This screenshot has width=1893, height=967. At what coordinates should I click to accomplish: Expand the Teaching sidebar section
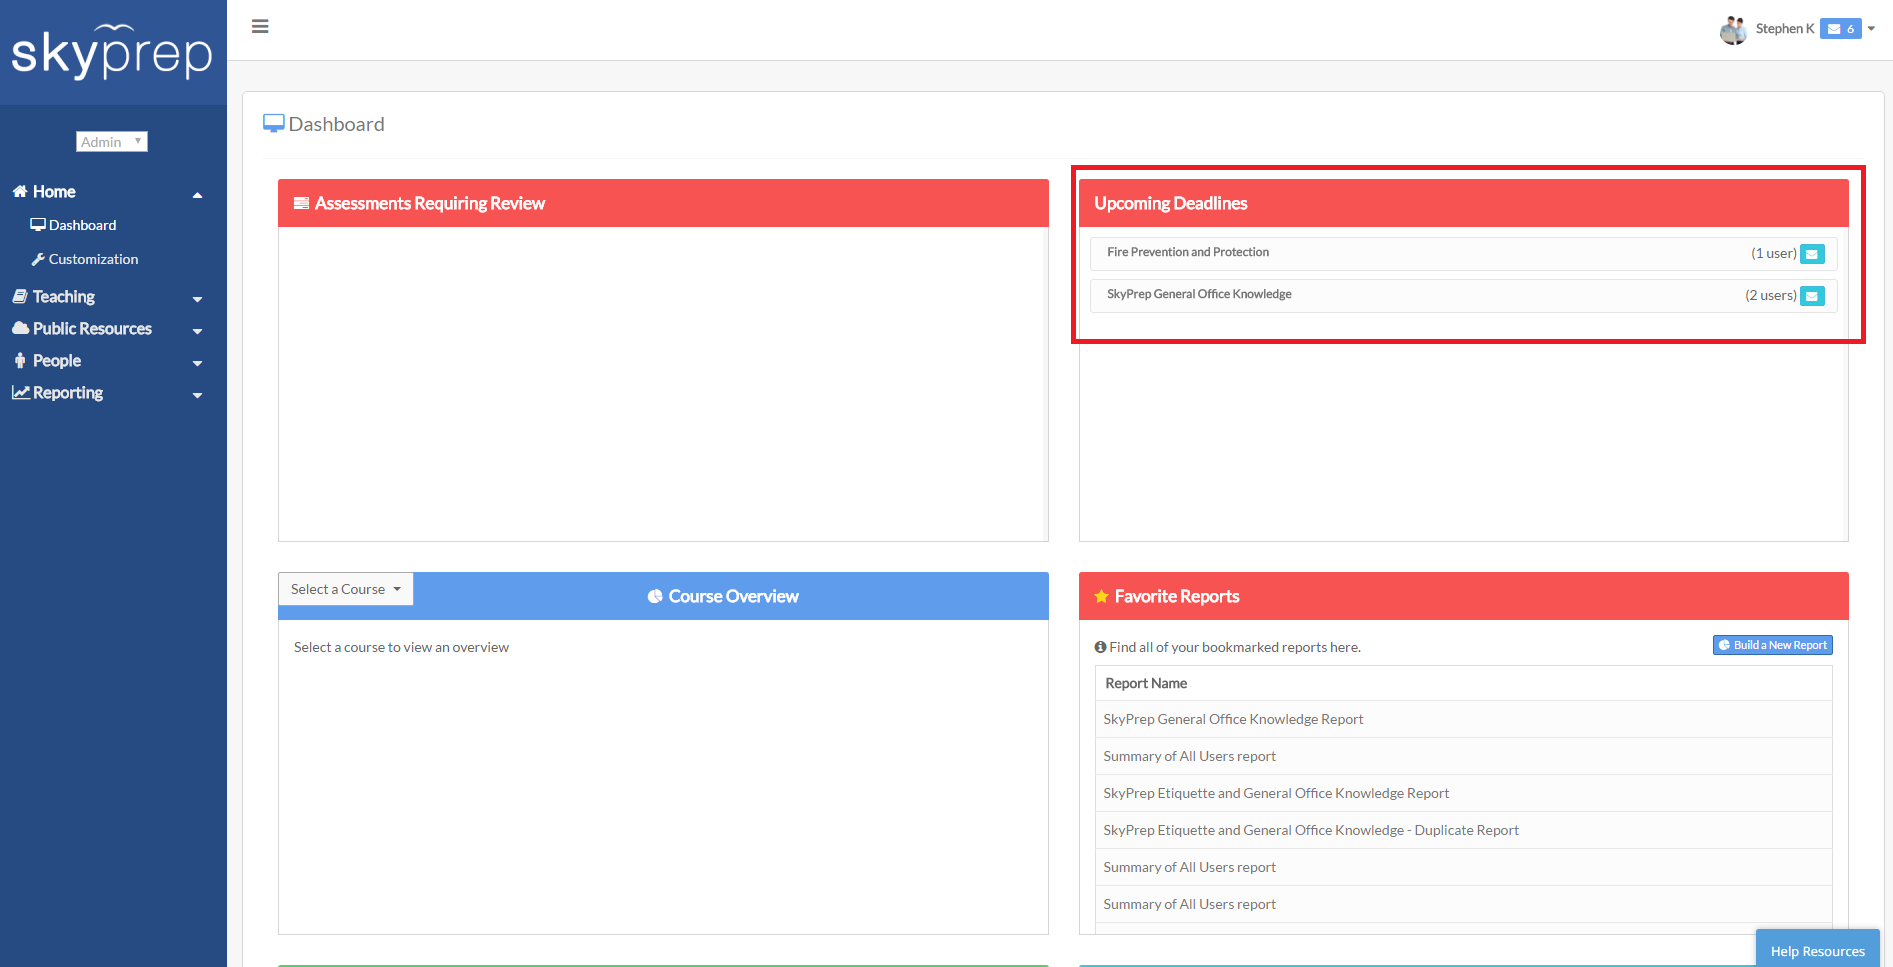coord(197,298)
